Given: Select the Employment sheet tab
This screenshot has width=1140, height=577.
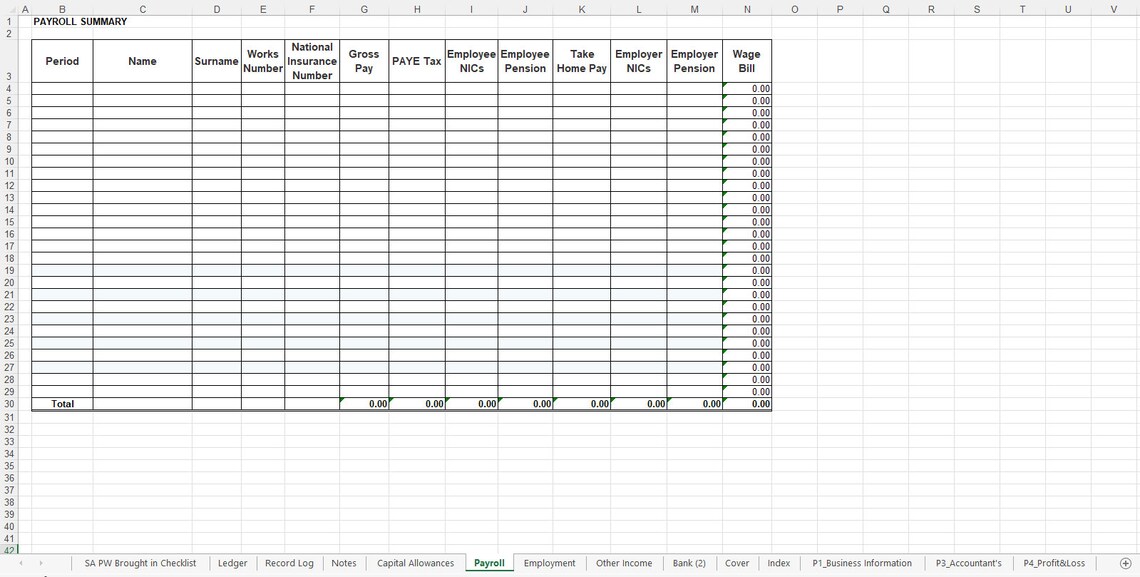Looking at the screenshot, I should click(549, 563).
